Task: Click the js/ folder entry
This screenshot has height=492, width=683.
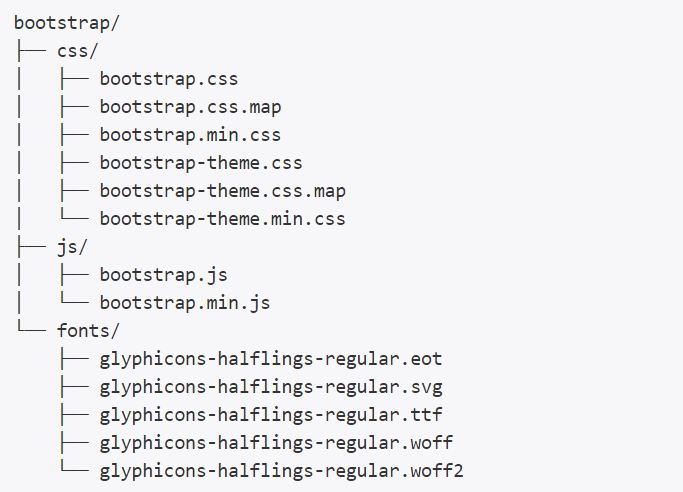Action: [72, 247]
